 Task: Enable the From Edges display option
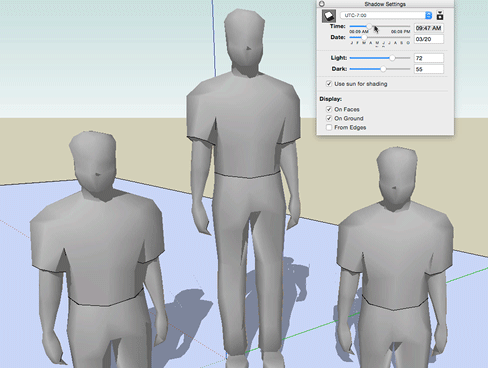click(x=329, y=127)
